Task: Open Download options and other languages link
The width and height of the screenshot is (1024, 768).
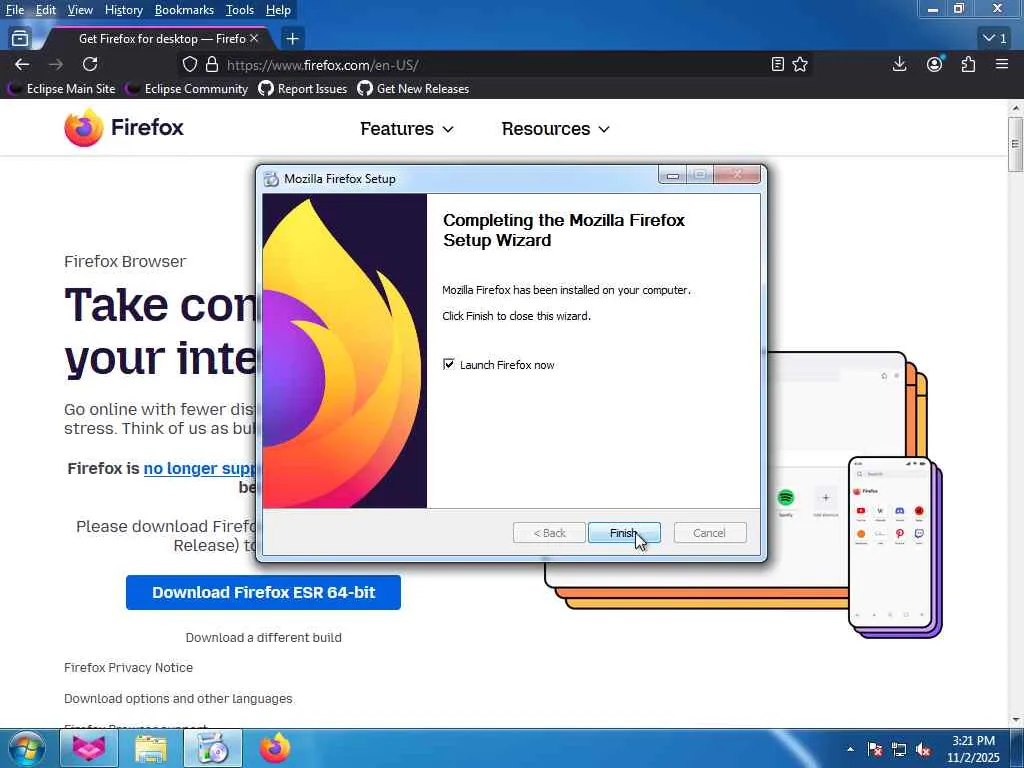Action: [x=178, y=698]
